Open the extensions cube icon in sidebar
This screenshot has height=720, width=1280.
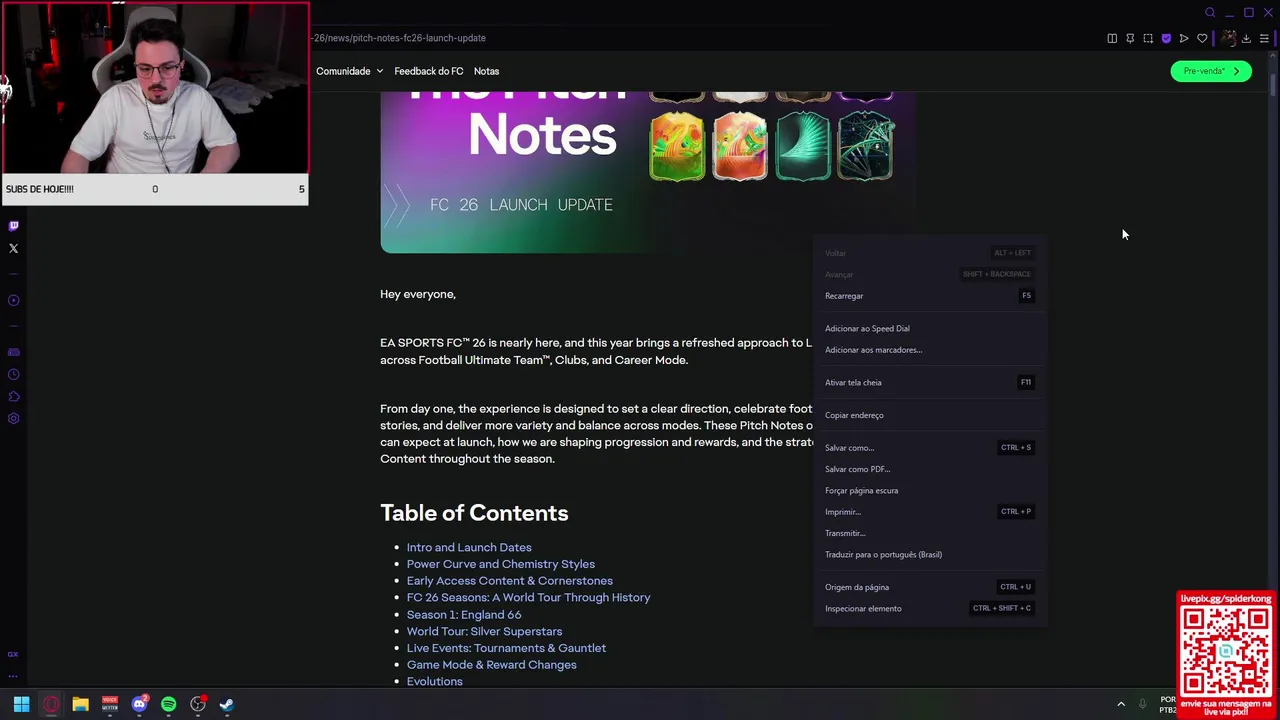13,396
